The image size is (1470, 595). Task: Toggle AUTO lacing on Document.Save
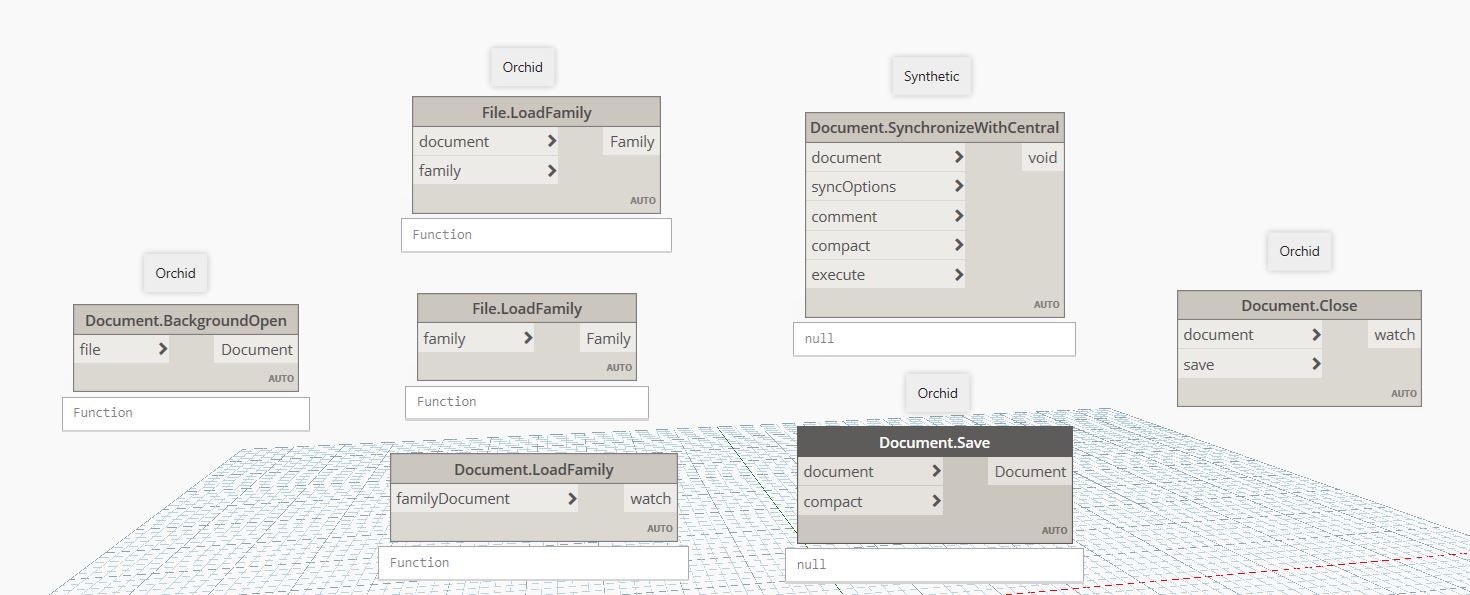1054,531
